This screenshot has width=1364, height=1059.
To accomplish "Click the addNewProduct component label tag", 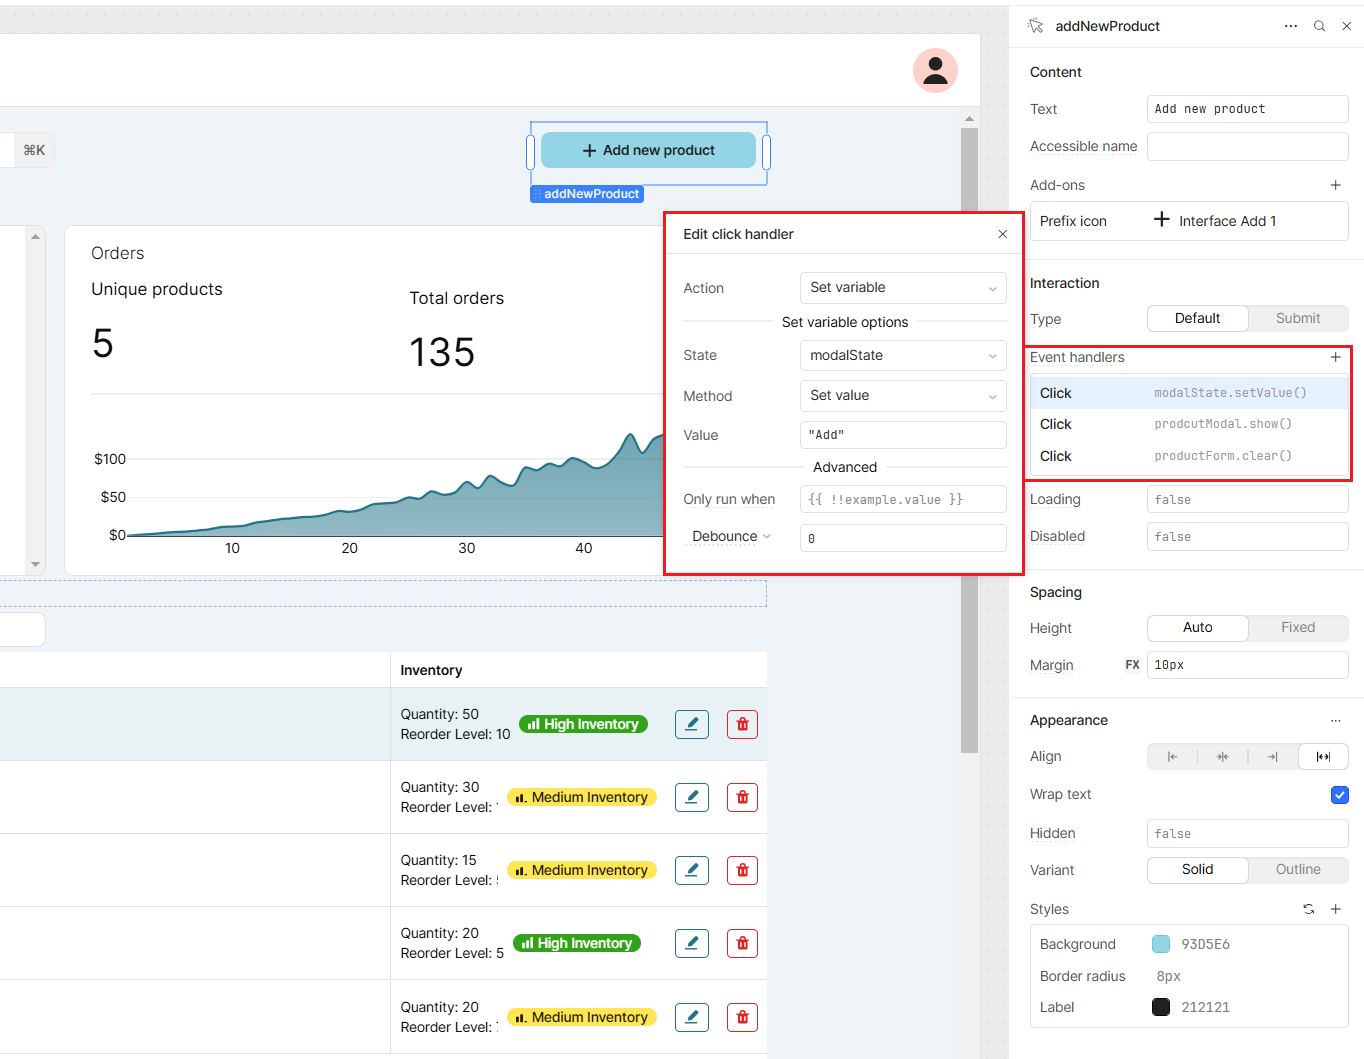I will click(x=587, y=194).
